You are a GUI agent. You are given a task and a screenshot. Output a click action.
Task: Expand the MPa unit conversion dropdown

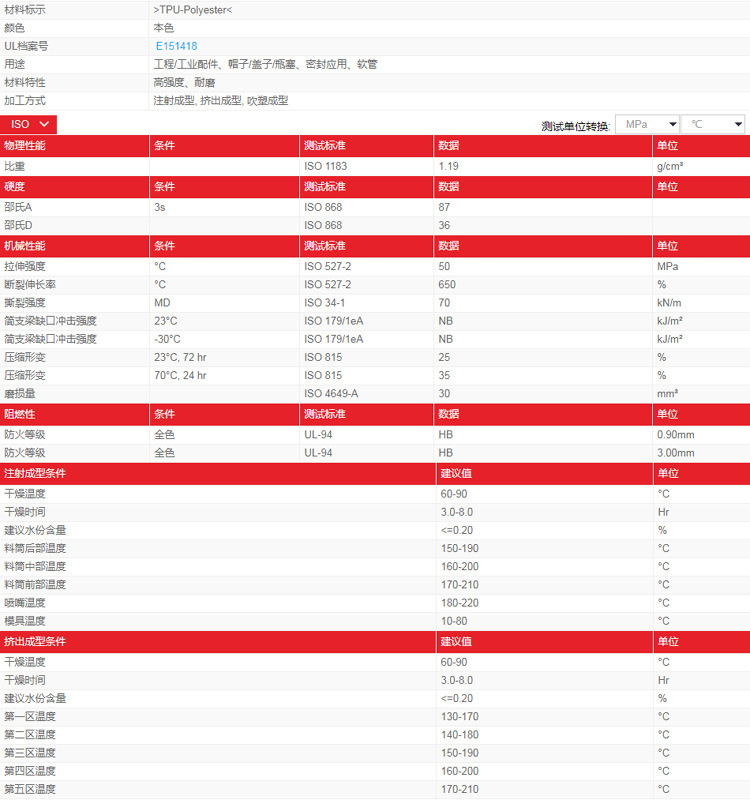[x=646, y=124]
